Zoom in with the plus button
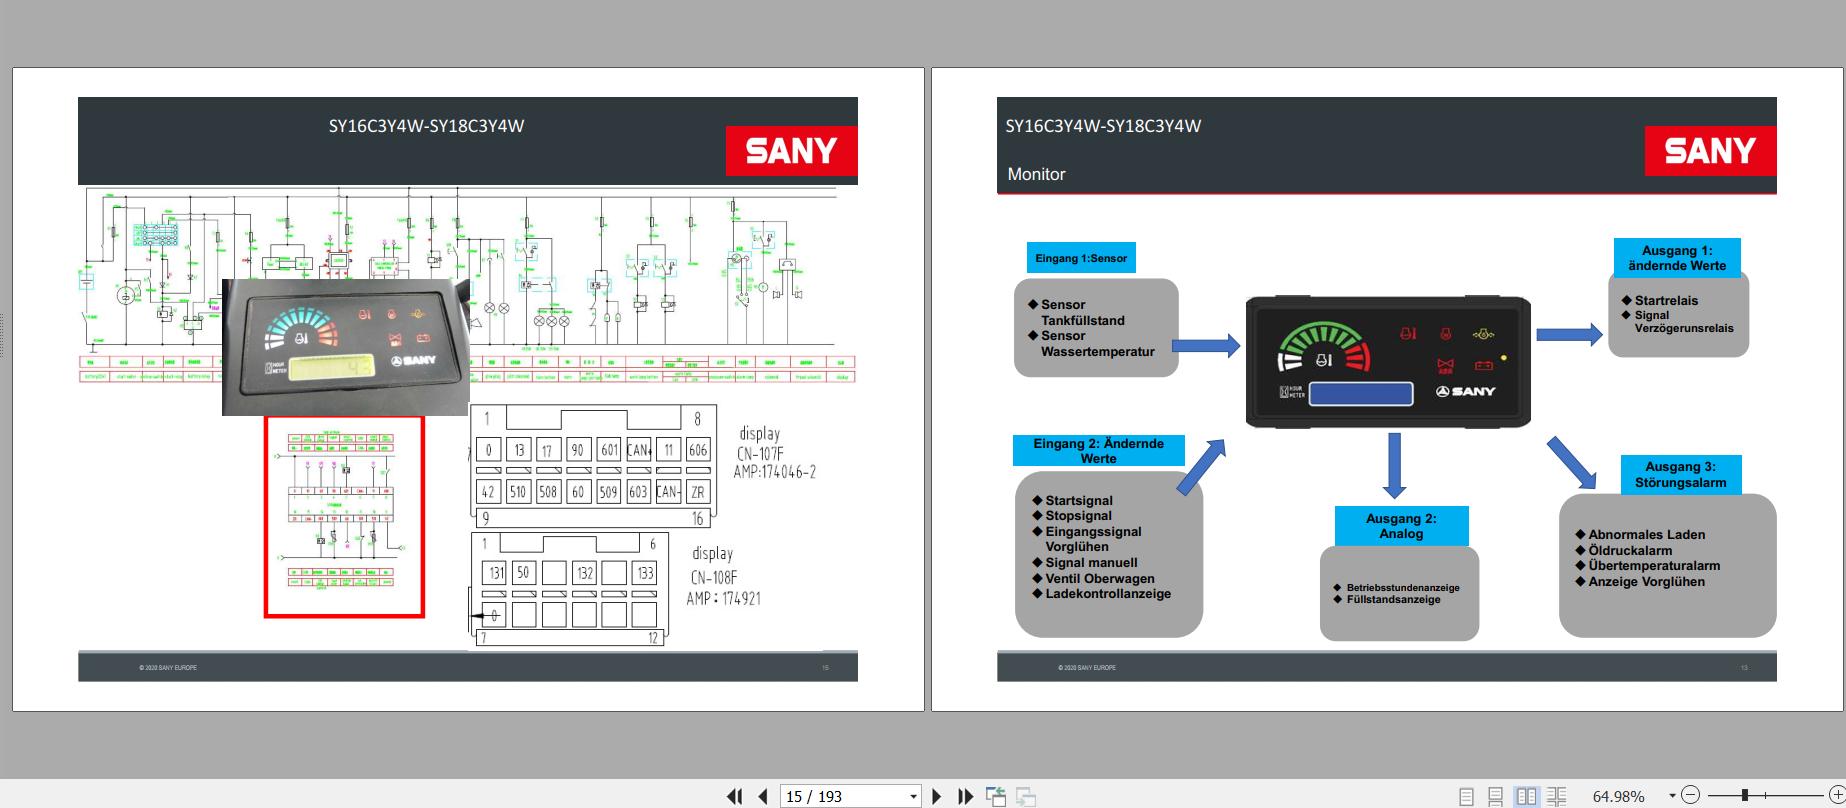The image size is (1846, 808). pyautogui.click(x=1836, y=796)
